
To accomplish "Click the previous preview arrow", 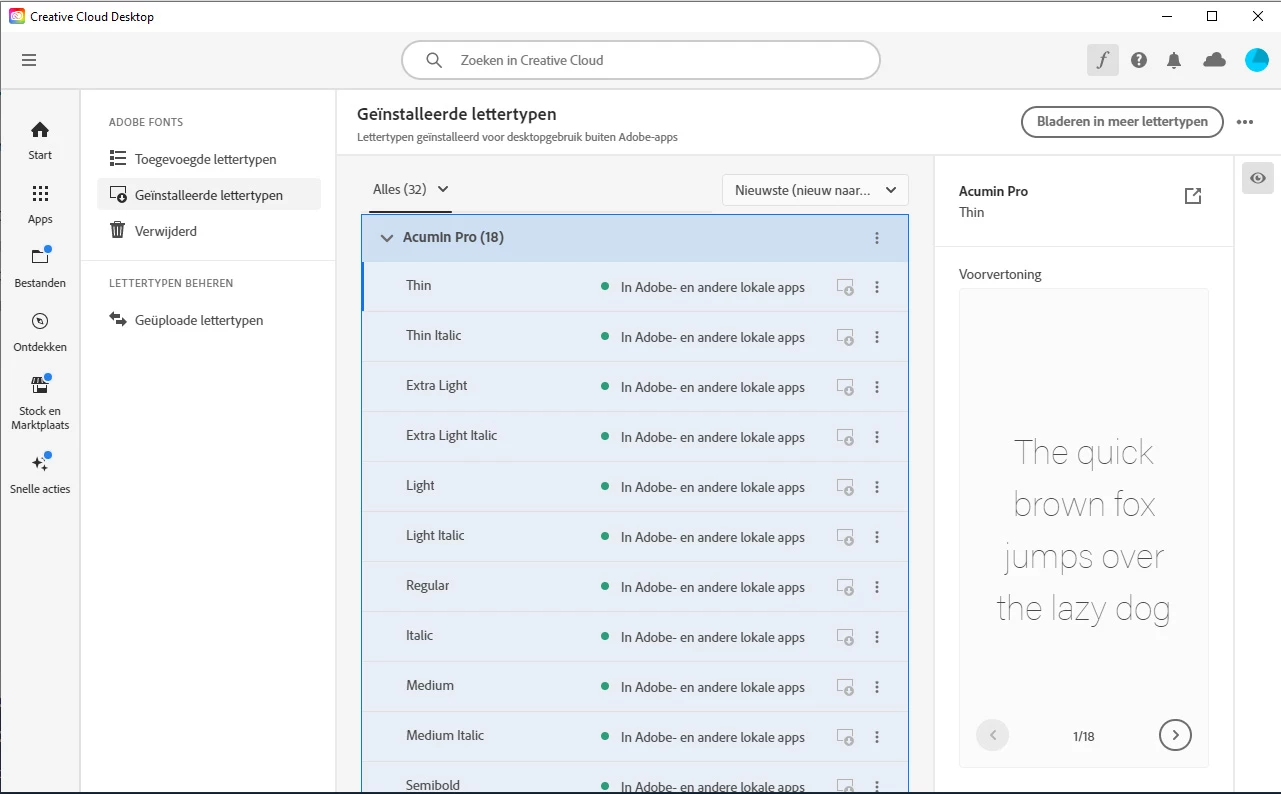I will [993, 735].
